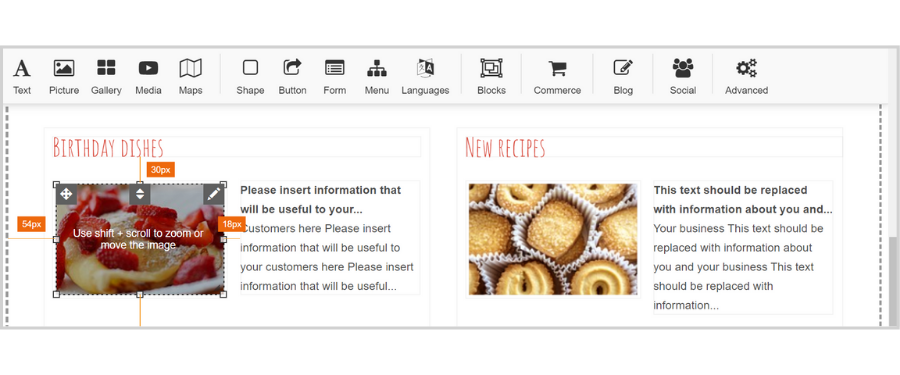Viewport: 900px width, 375px height.
Task: Insert a Media element
Action: 148,76
